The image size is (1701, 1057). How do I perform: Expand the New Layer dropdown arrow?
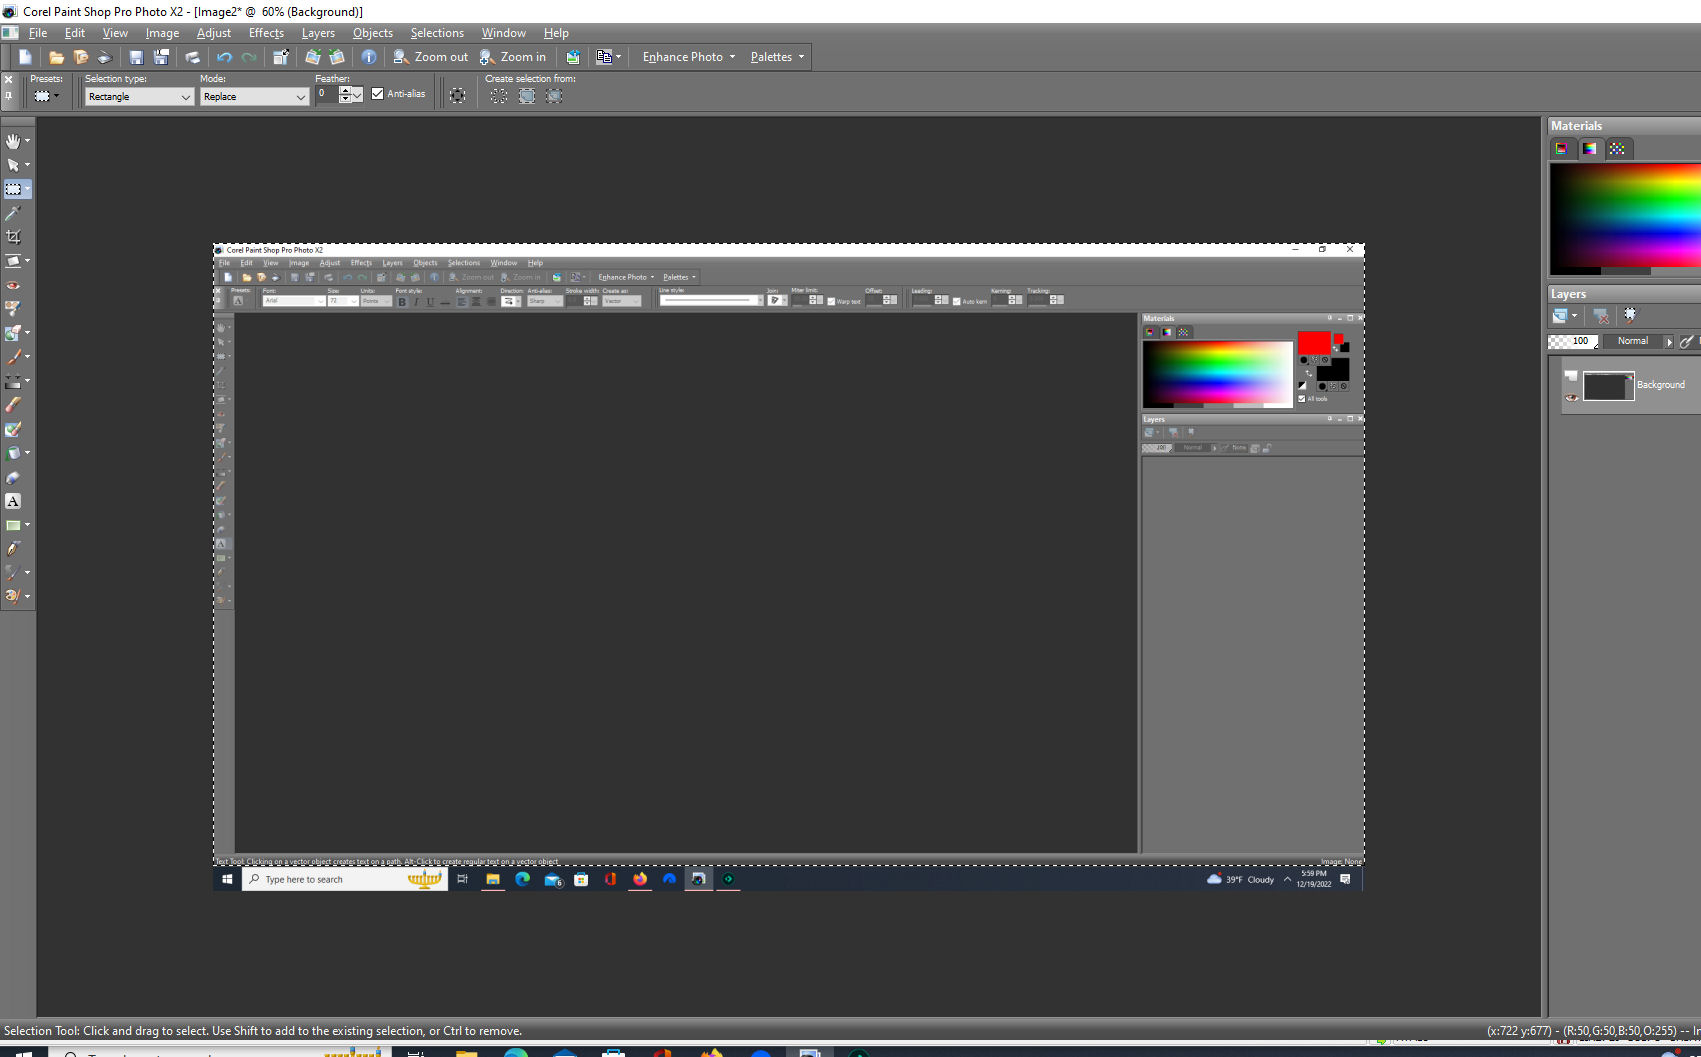point(1574,316)
